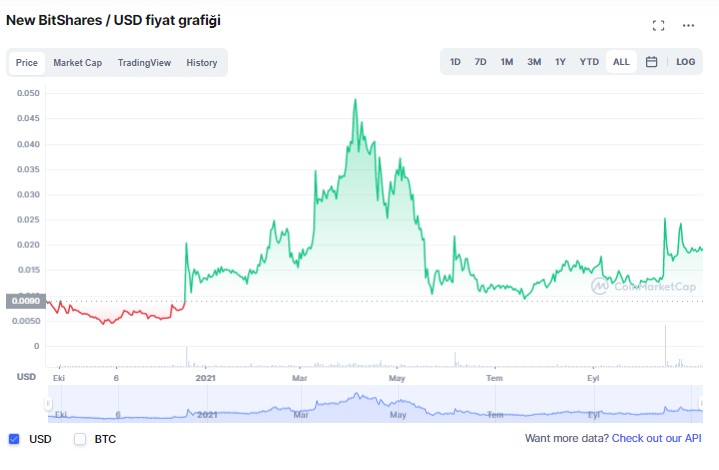Viewport: 719px width, 470px height.
Task: Follow the Check out our API link
Action: point(657,438)
